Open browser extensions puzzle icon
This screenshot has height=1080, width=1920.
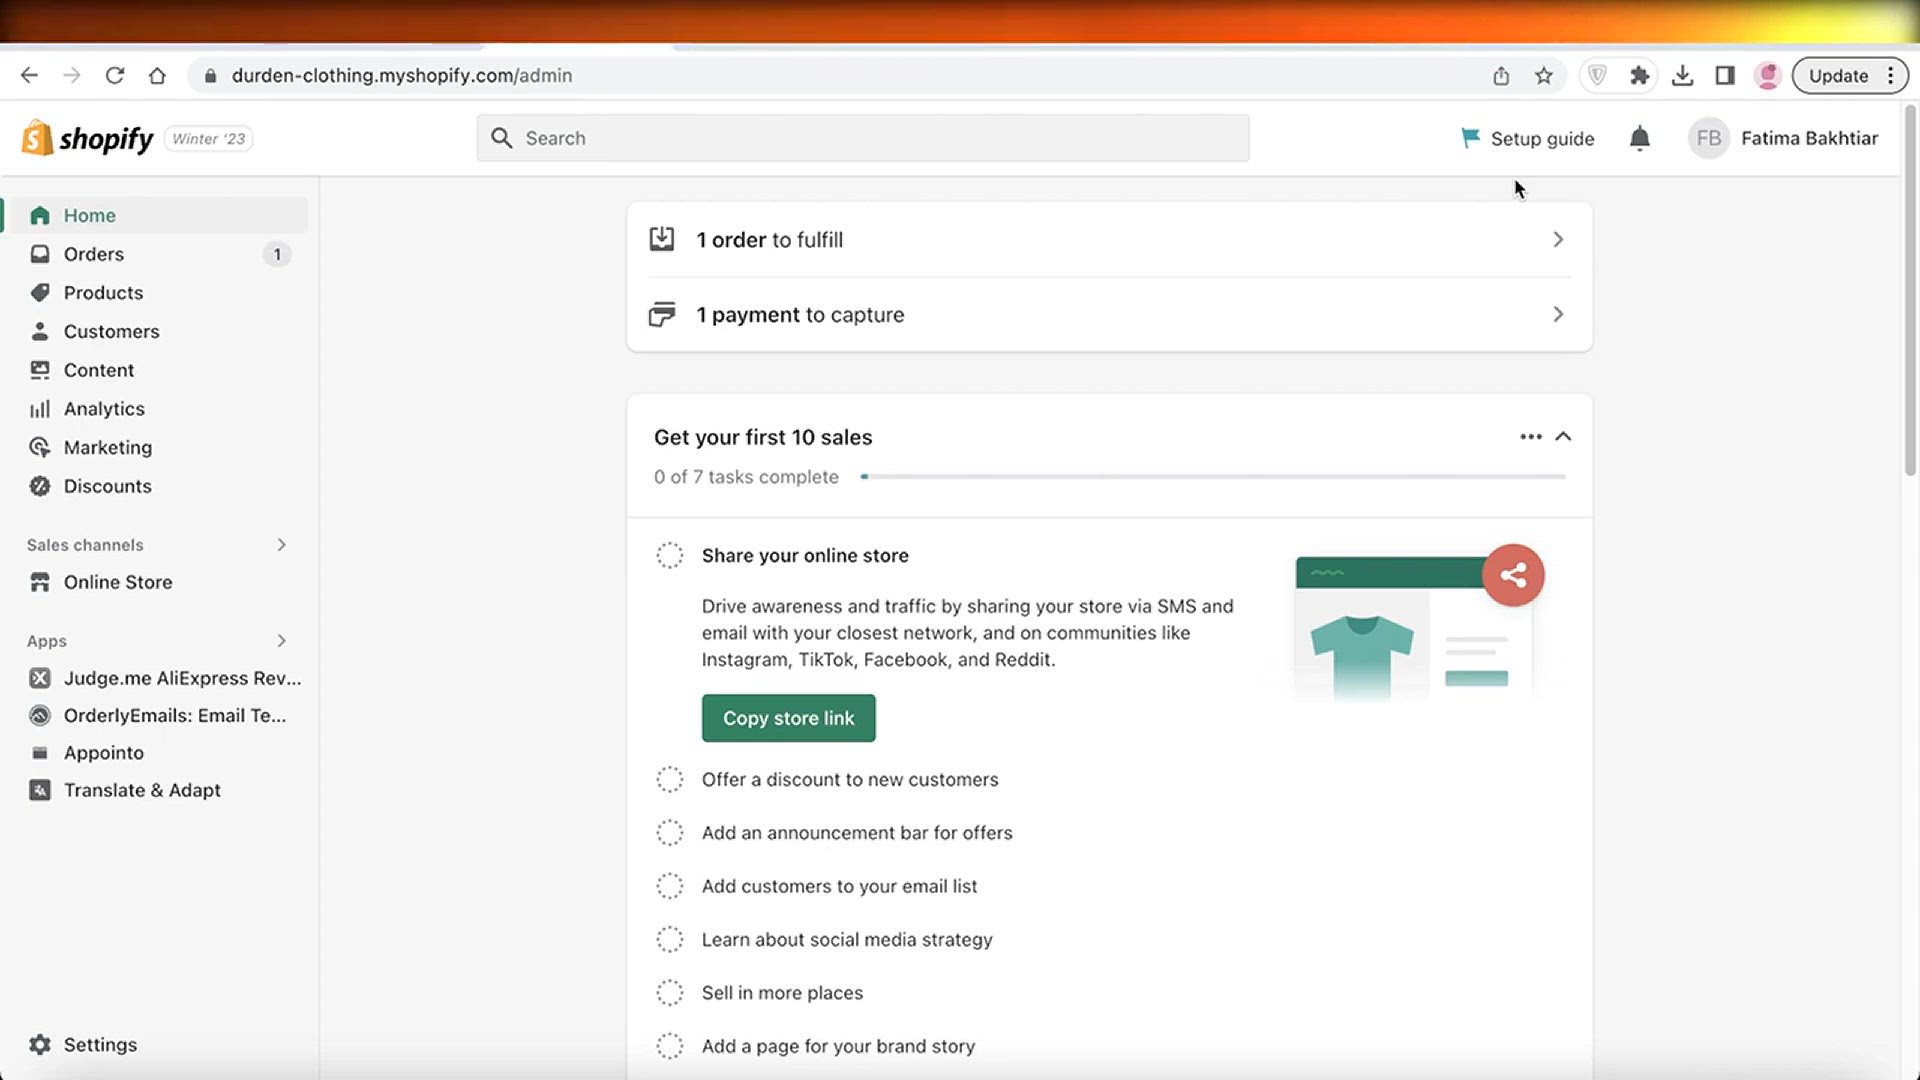tap(1640, 75)
